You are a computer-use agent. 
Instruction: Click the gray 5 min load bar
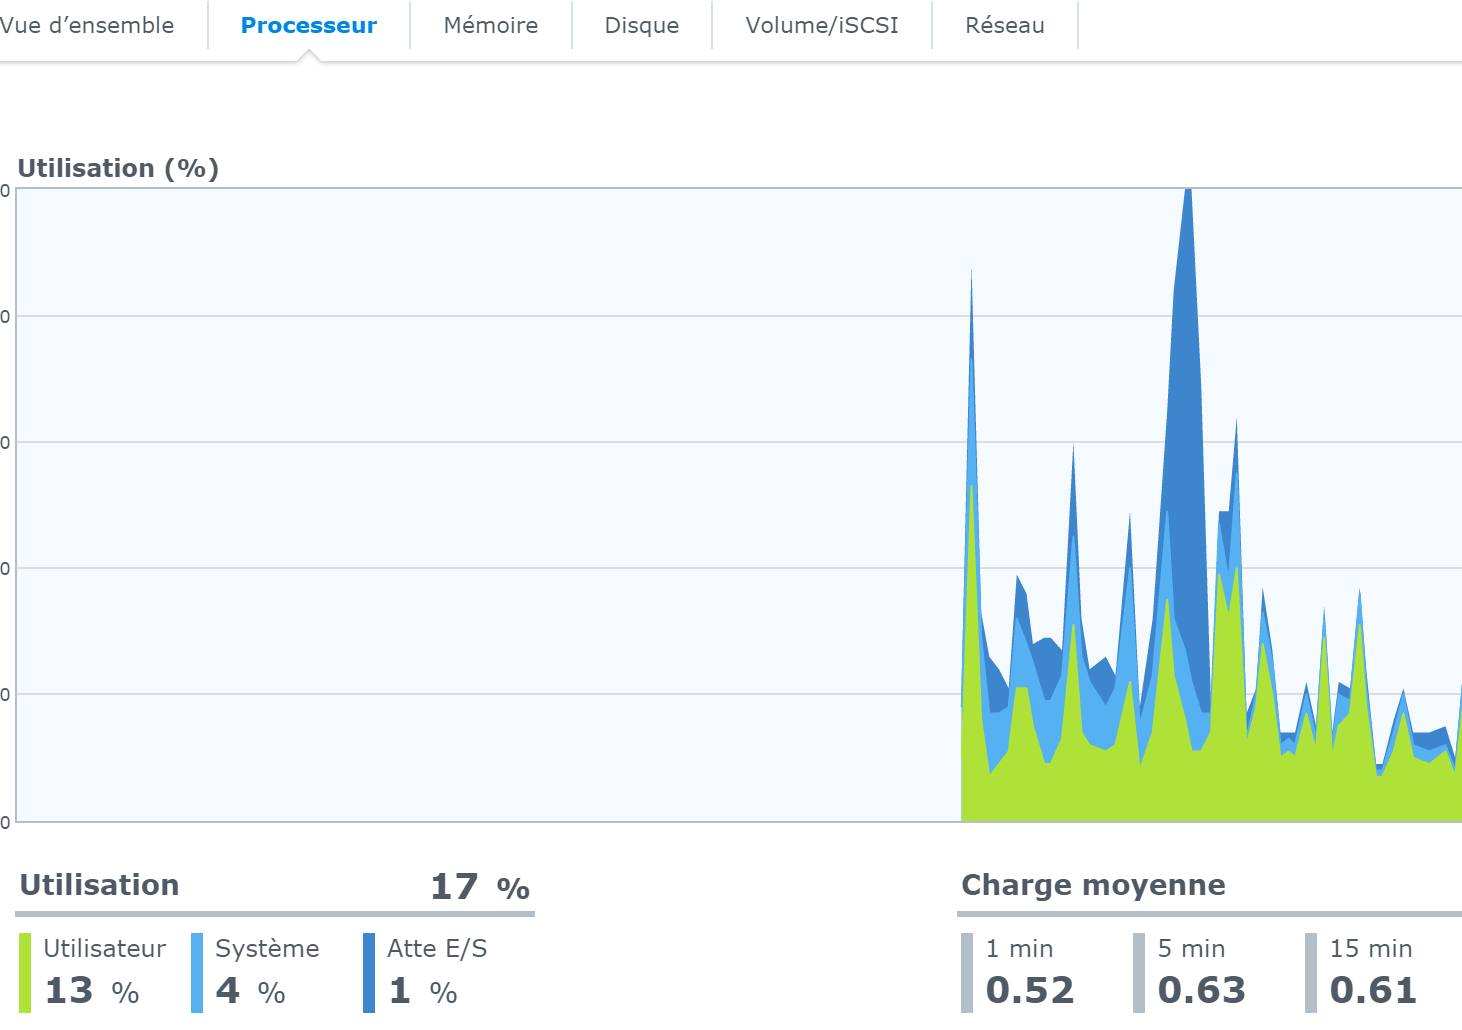(x=1139, y=973)
